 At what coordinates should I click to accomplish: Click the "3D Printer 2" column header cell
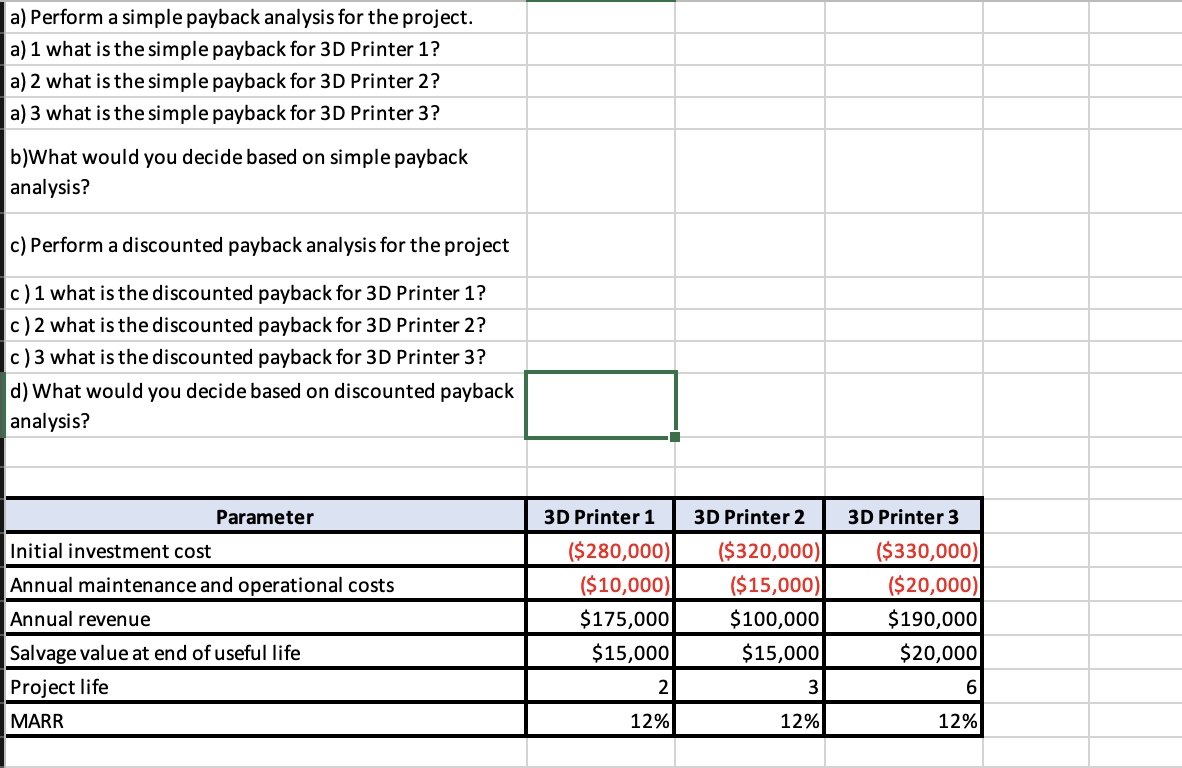pyautogui.click(x=751, y=517)
